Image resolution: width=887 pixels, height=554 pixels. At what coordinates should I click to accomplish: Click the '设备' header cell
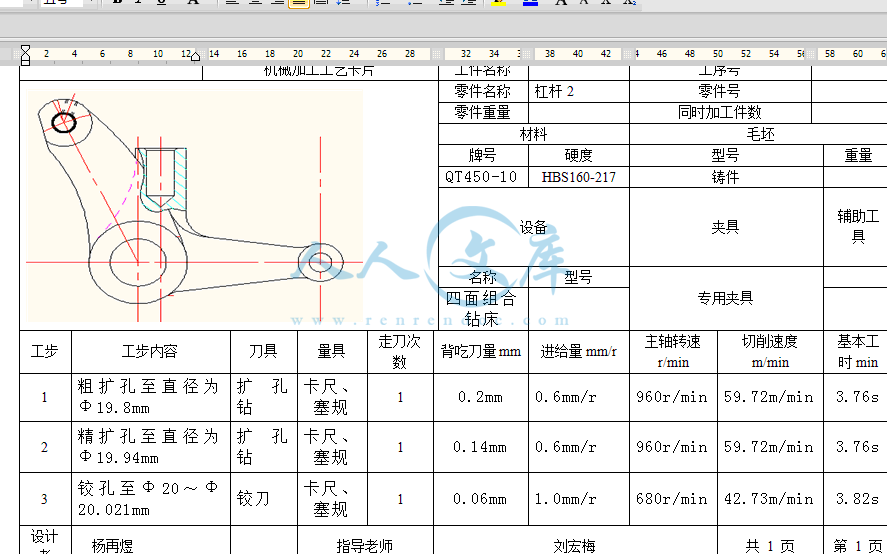(533, 227)
